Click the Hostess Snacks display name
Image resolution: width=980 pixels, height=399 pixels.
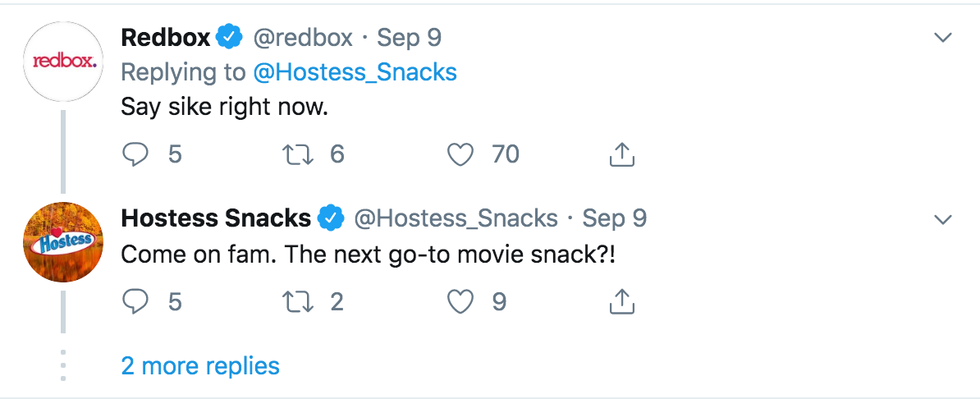pyautogui.click(x=216, y=218)
